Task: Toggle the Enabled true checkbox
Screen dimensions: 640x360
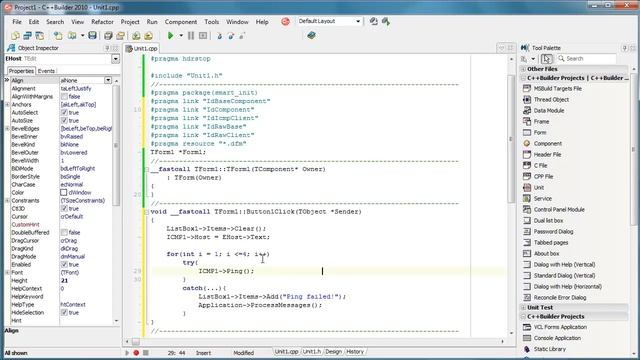Action: coord(64,264)
